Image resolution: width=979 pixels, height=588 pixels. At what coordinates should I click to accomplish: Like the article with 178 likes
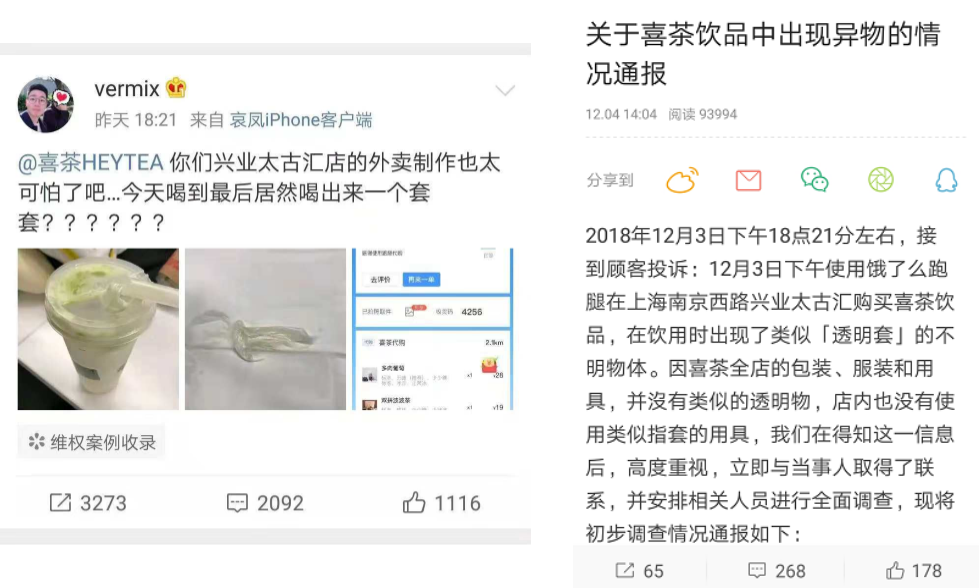(x=913, y=571)
